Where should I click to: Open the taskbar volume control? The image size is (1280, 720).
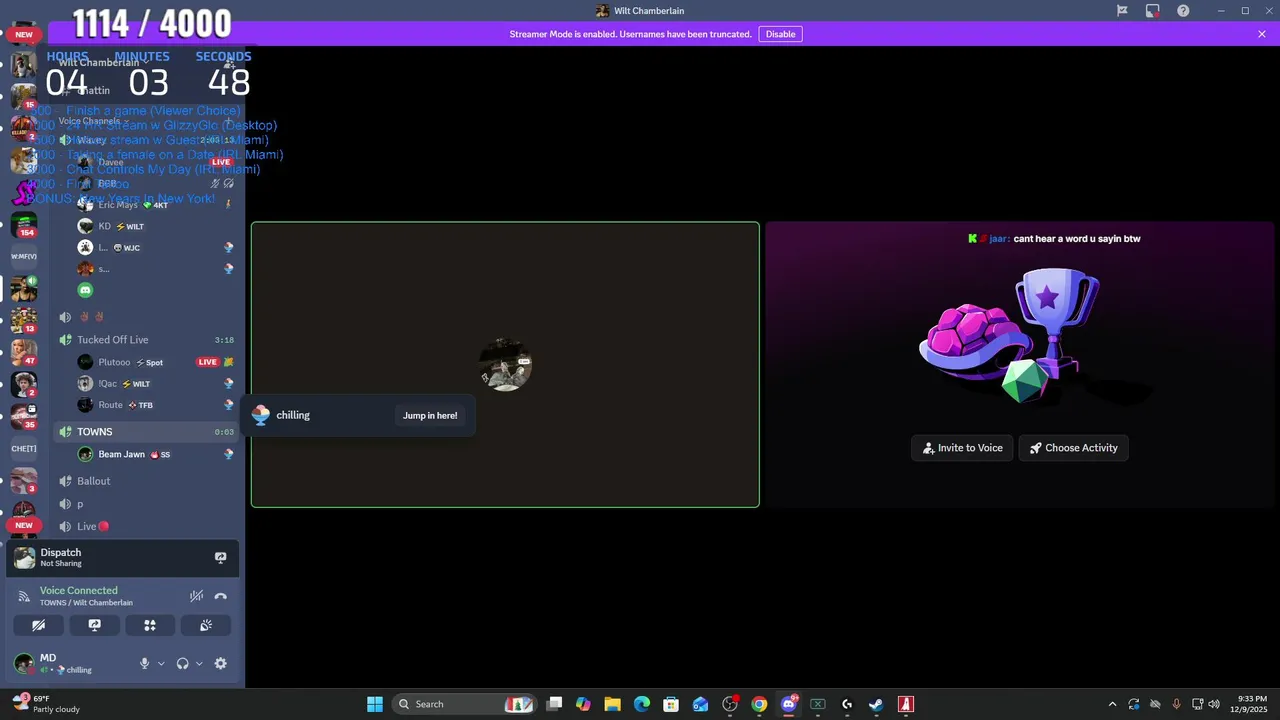(1215, 704)
